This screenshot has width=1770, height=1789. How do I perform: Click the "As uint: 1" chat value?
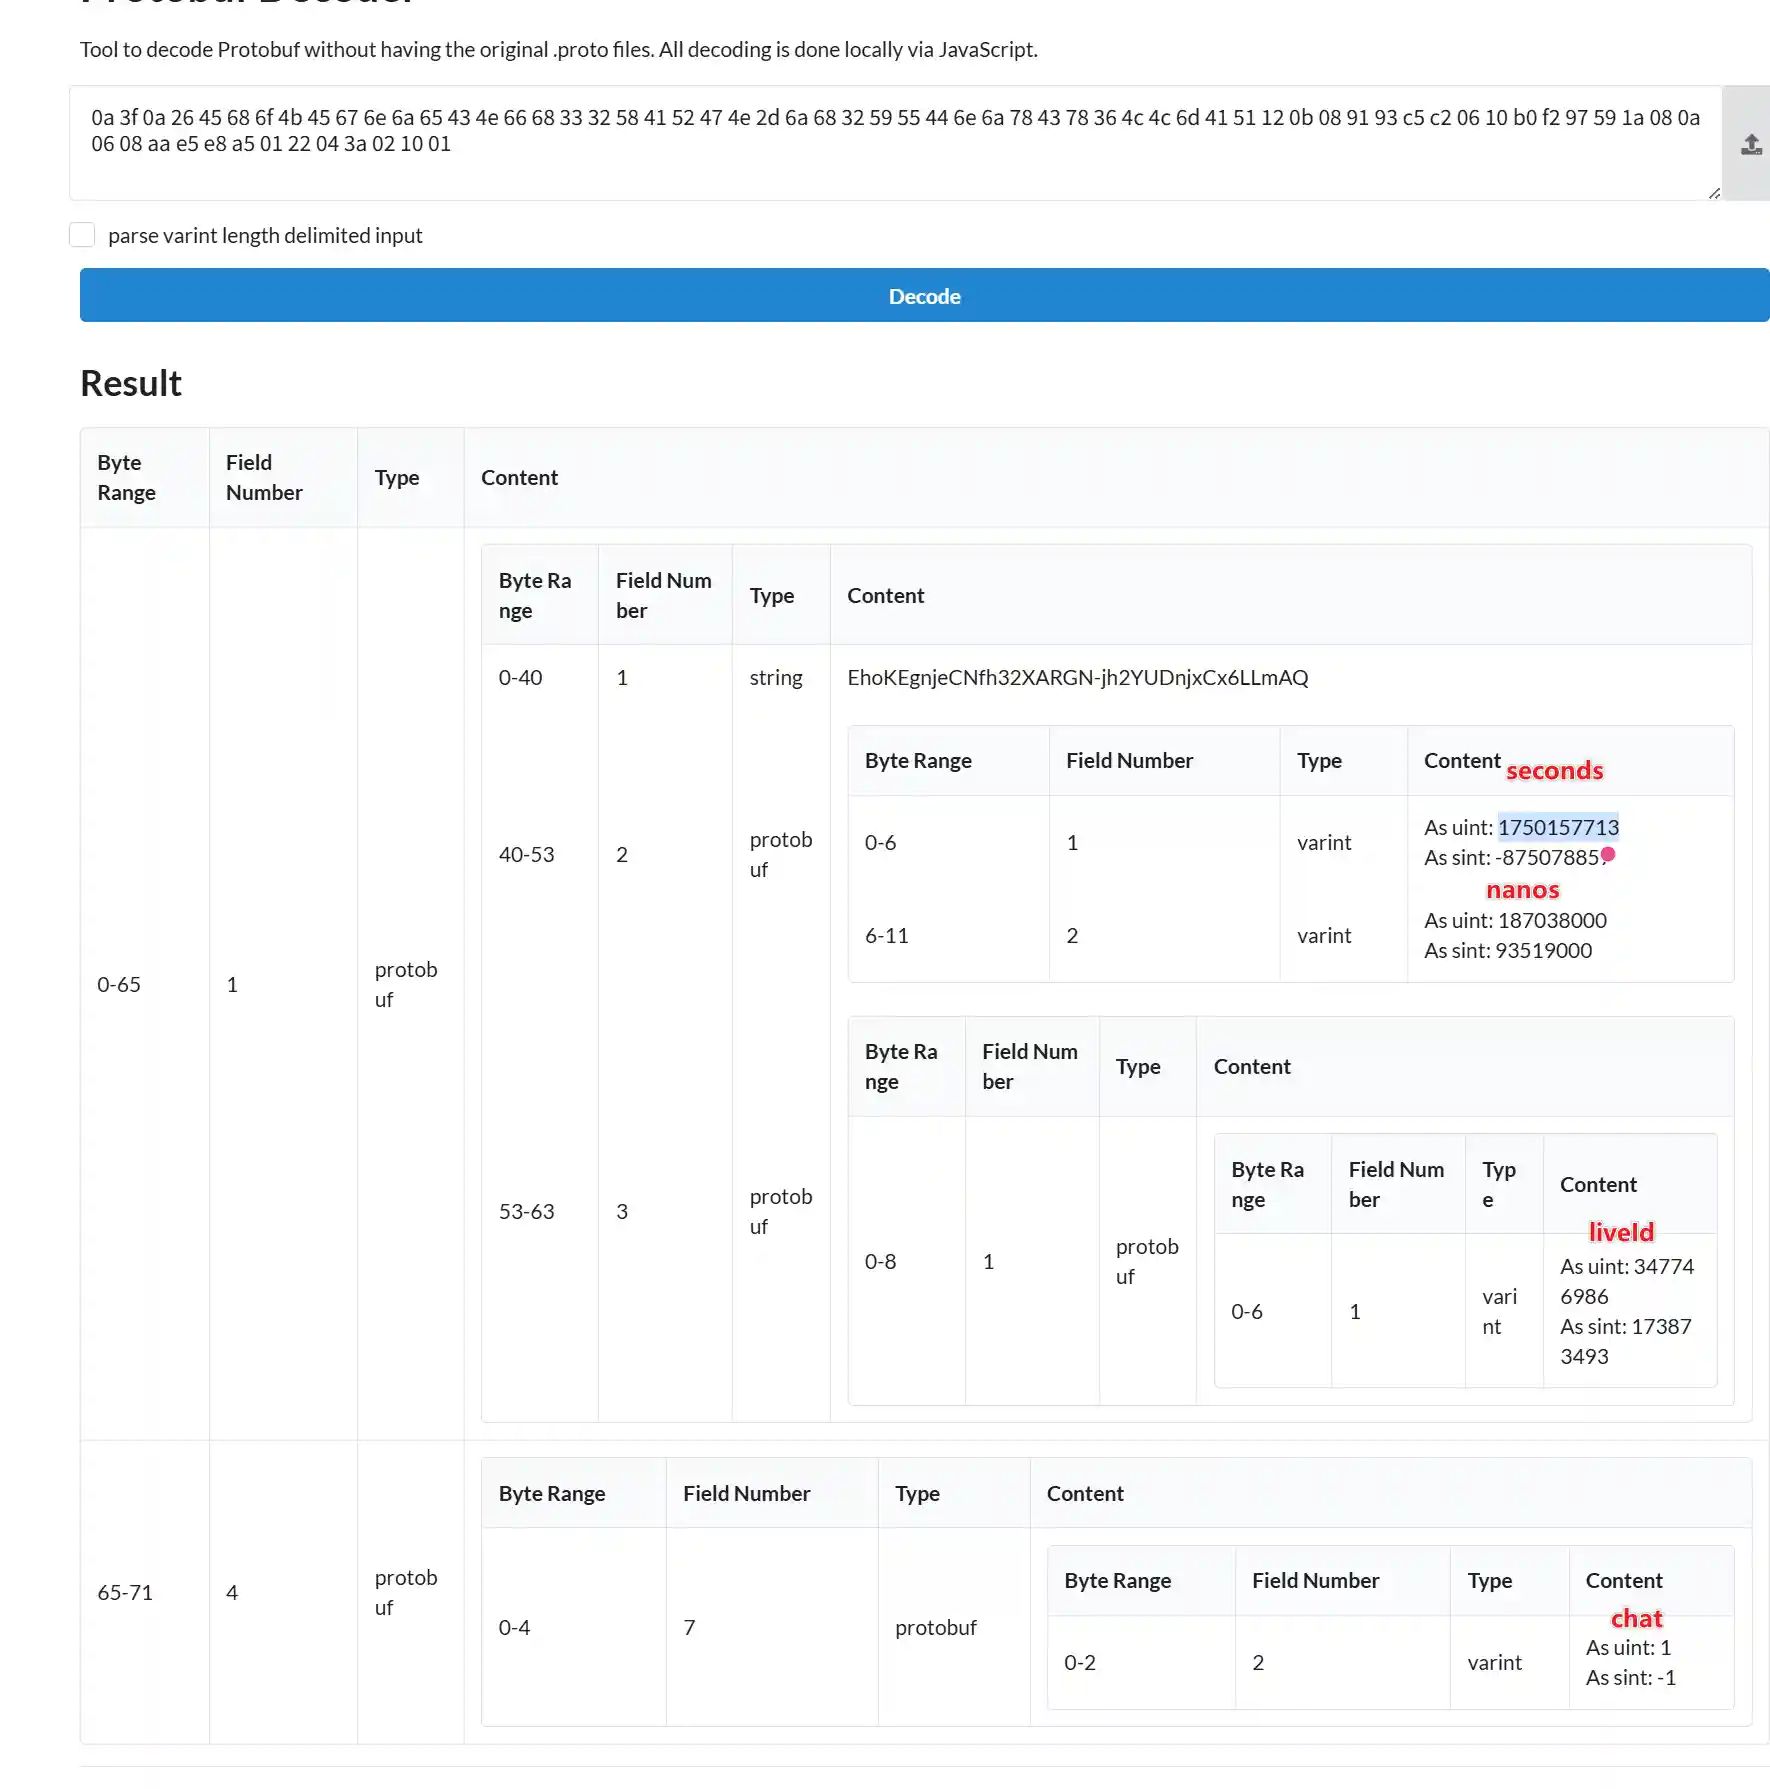click(x=1628, y=1647)
